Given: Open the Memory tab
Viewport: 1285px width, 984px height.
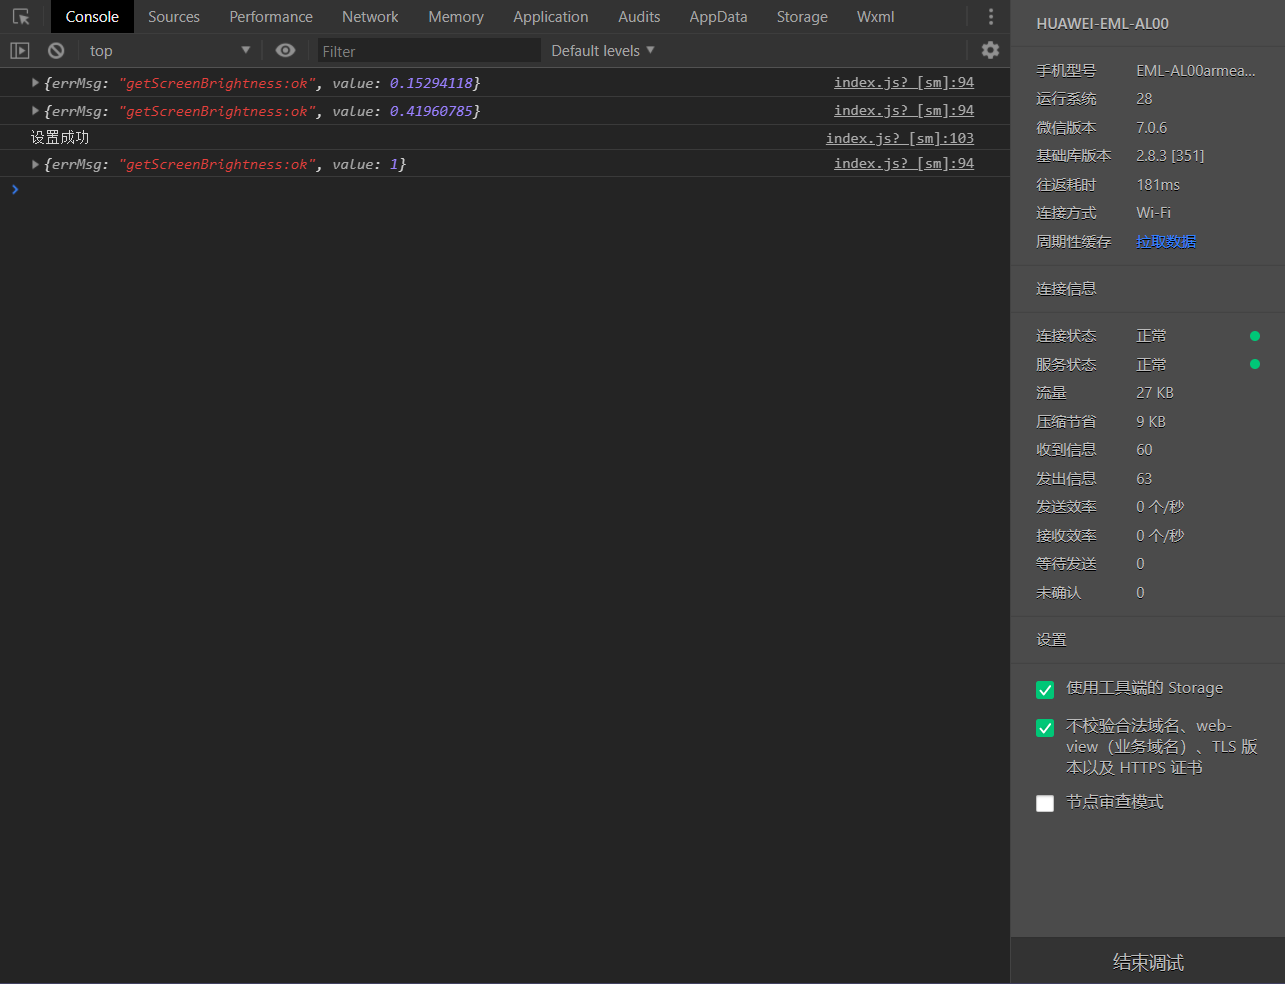Looking at the screenshot, I should (456, 17).
